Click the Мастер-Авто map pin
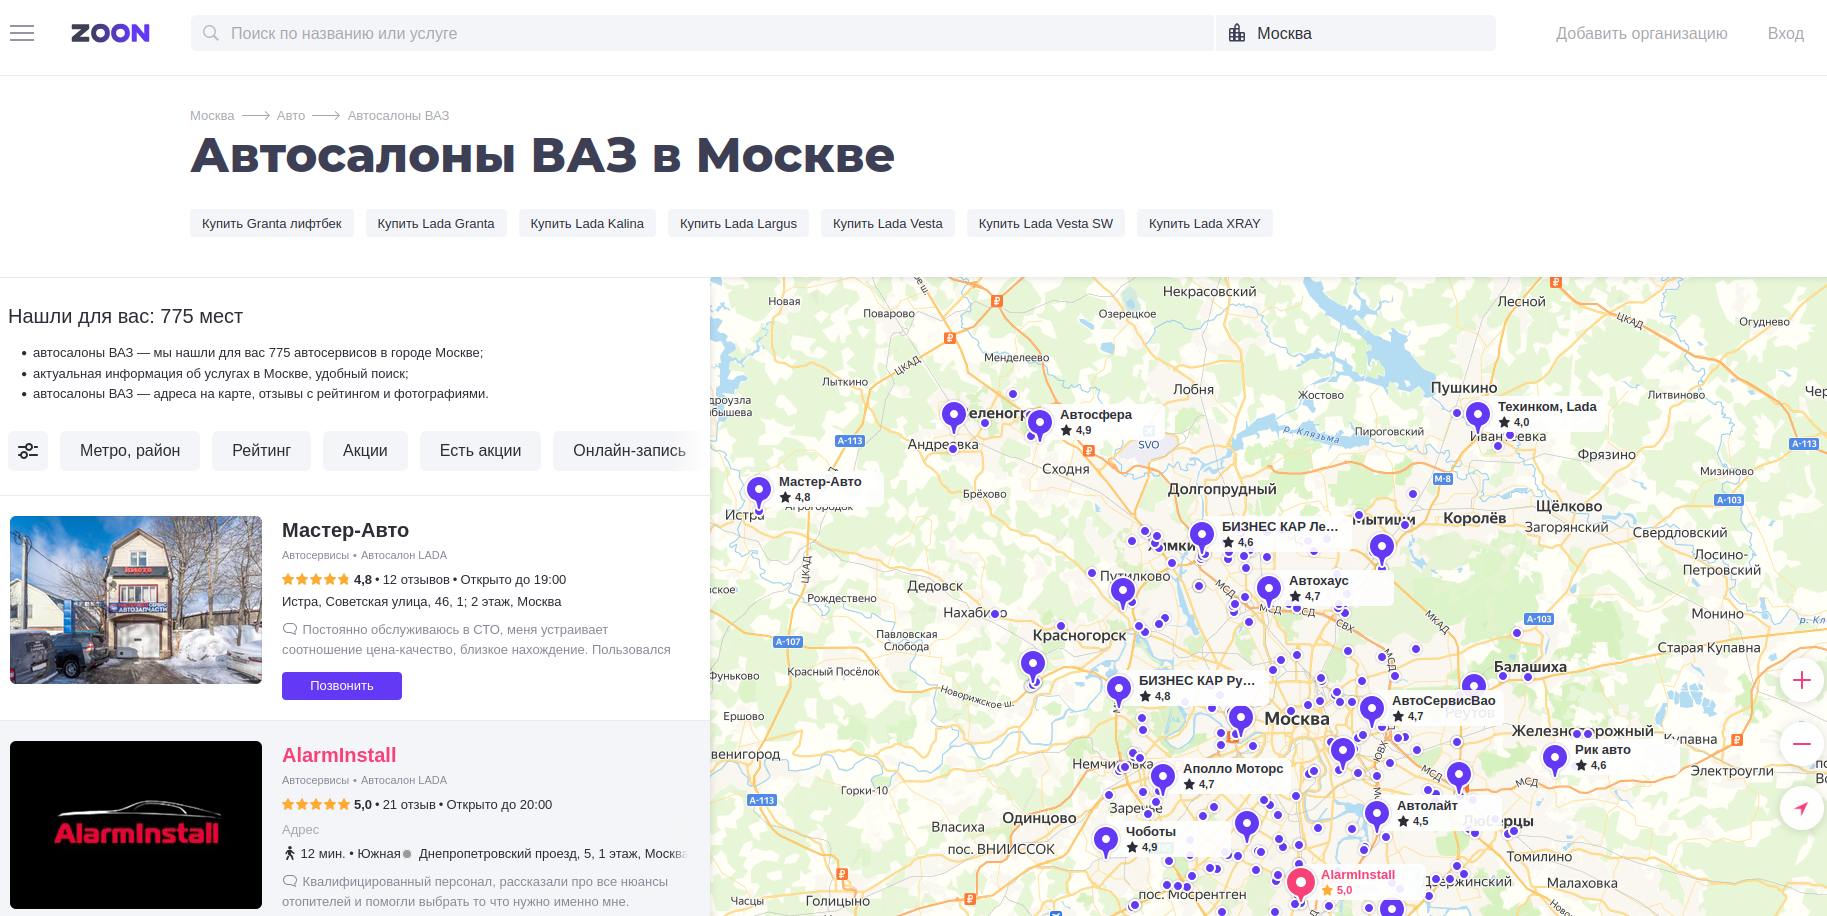This screenshot has width=1827, height=916. 759,491
